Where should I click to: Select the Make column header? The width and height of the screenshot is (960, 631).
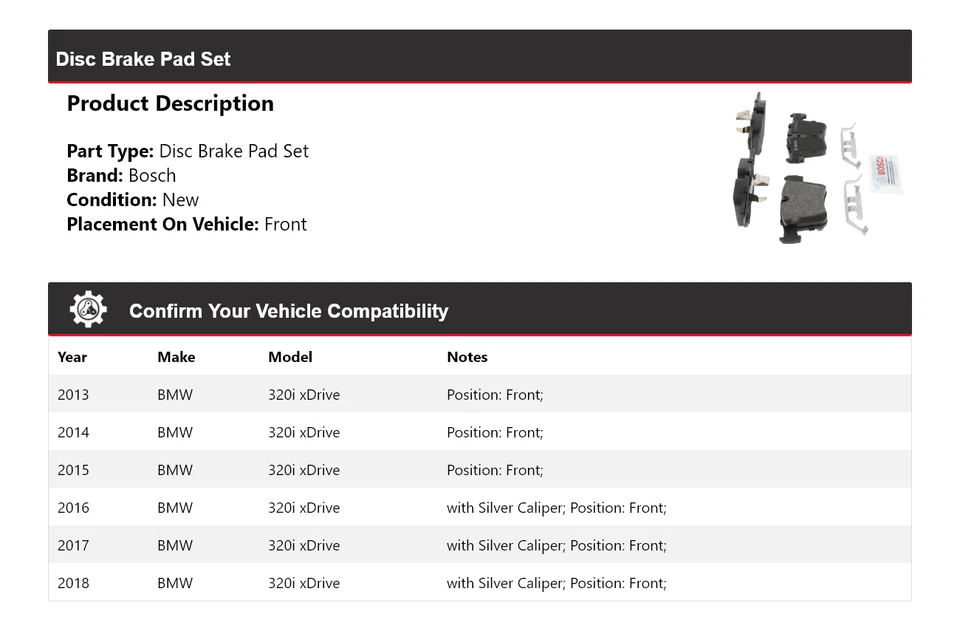[176, 357]
